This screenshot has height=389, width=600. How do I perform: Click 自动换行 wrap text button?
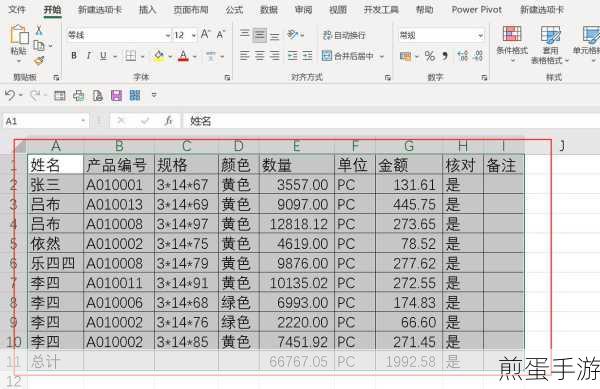[x=344, y=36]
